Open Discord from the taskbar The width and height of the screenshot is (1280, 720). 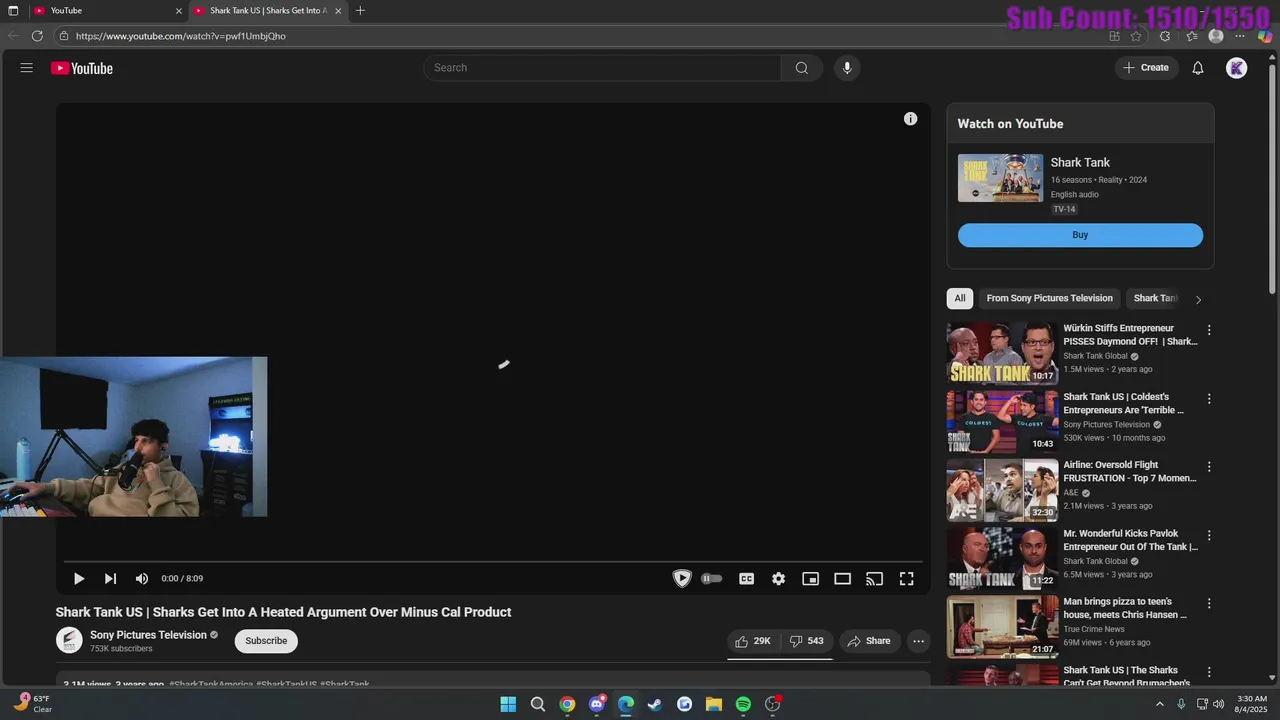(597, 704)
